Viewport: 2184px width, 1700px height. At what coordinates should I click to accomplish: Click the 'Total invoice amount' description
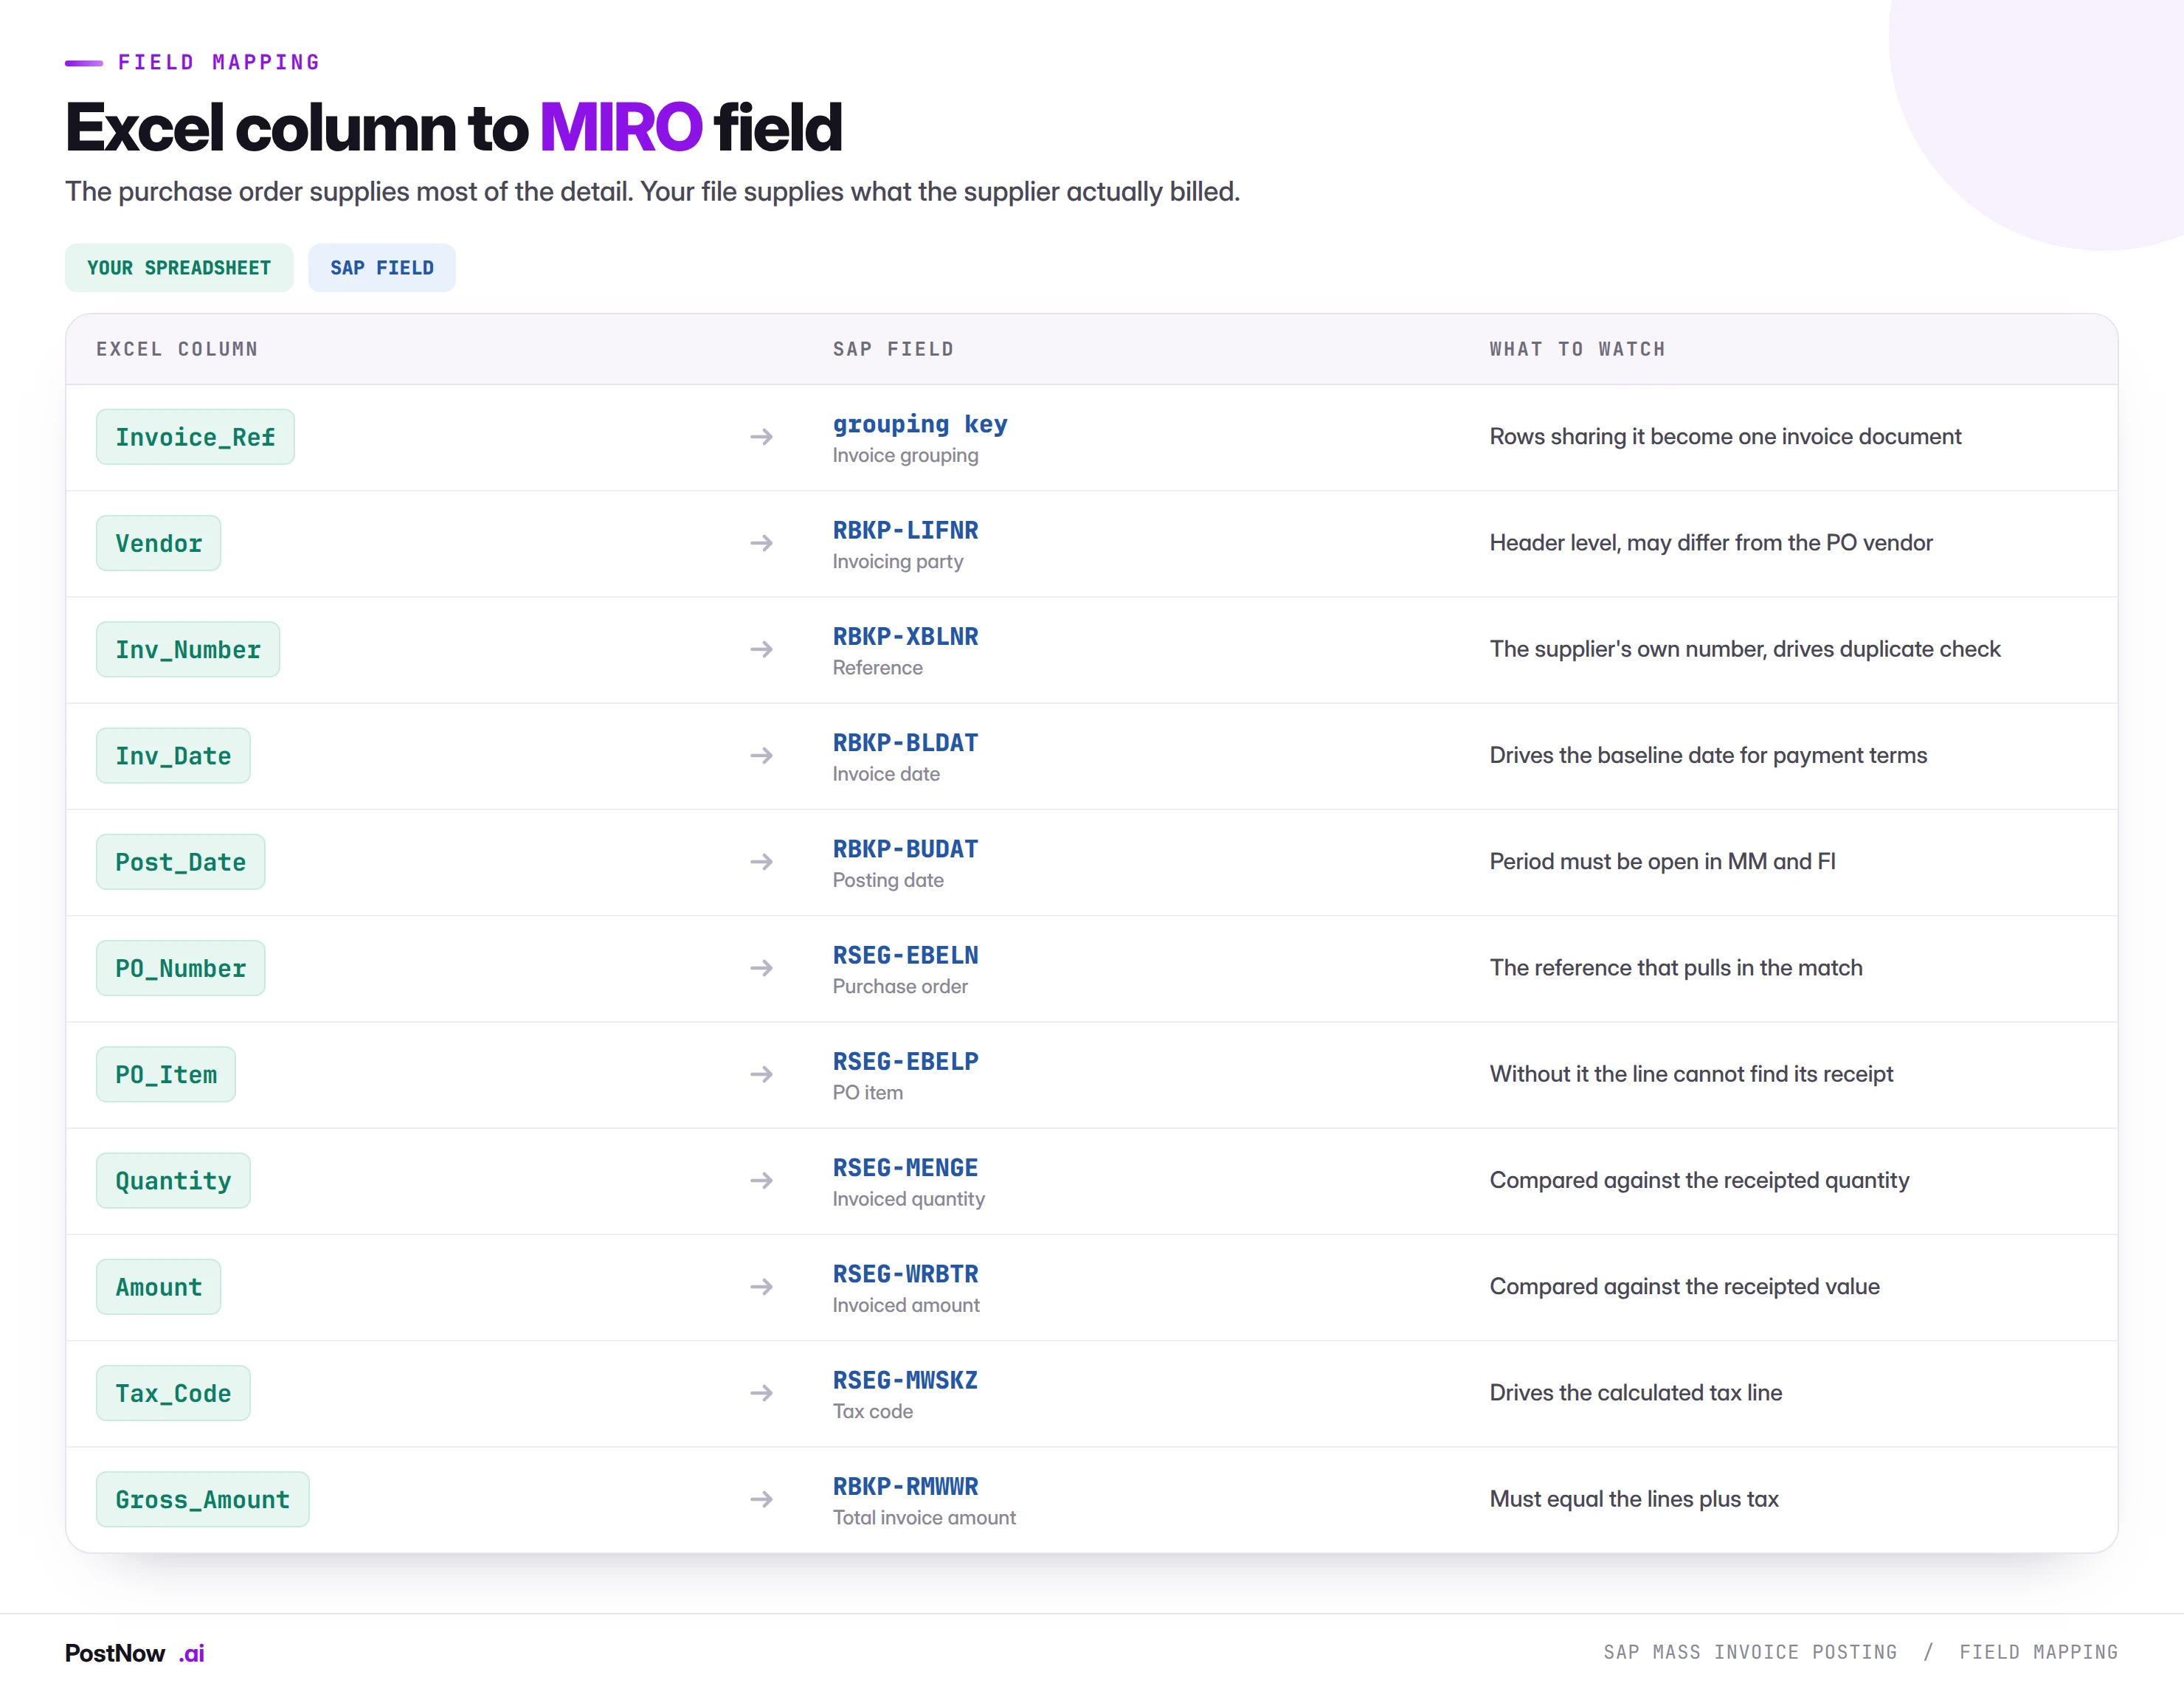pyautogui.click(x=924, y=1518)
